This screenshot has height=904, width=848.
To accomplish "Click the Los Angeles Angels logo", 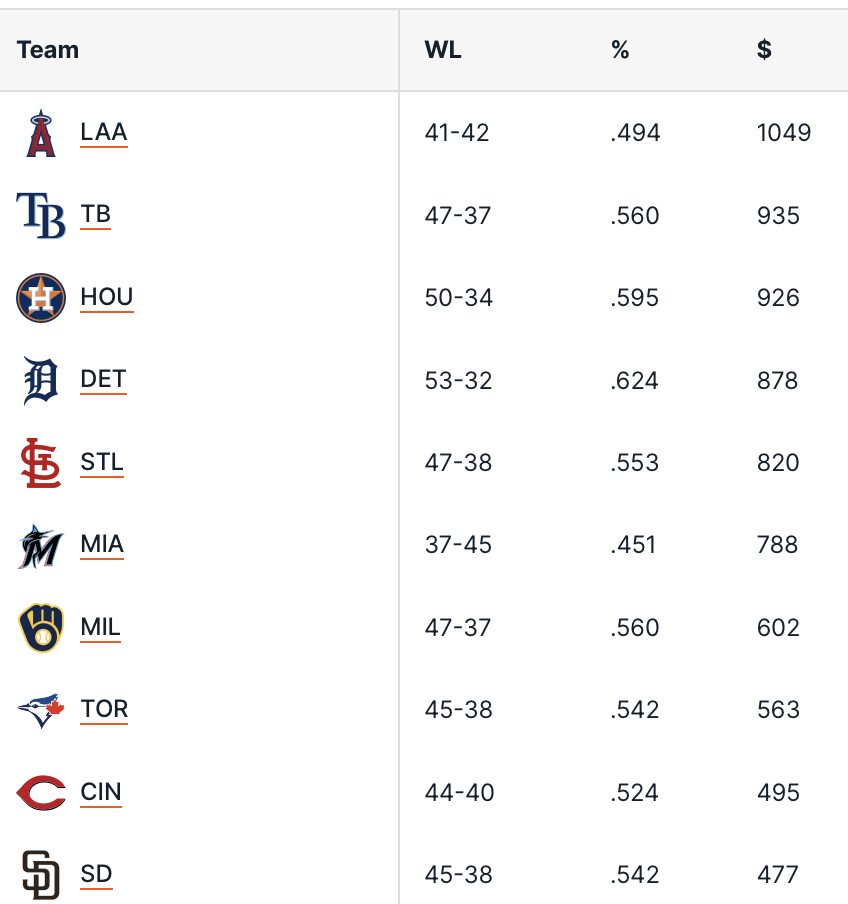I will (41, 133).
